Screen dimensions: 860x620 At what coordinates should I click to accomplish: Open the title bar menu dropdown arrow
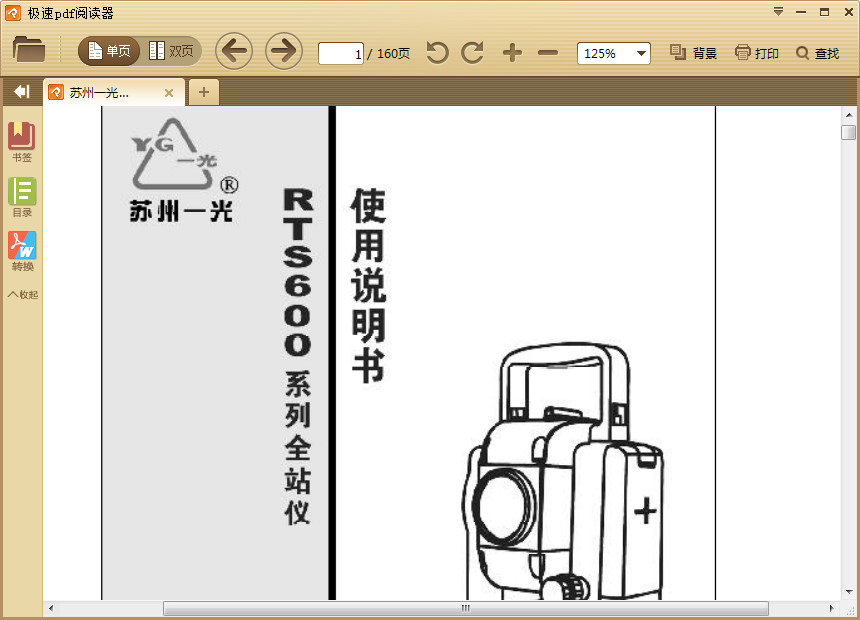coord(778,12)
